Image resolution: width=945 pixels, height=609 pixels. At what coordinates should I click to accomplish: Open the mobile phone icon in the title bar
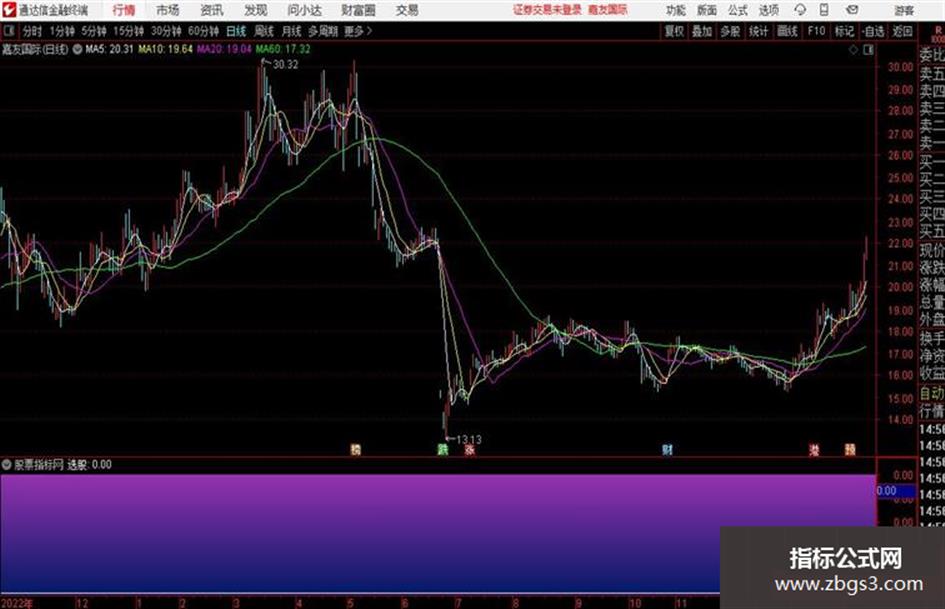coord(824,10)
